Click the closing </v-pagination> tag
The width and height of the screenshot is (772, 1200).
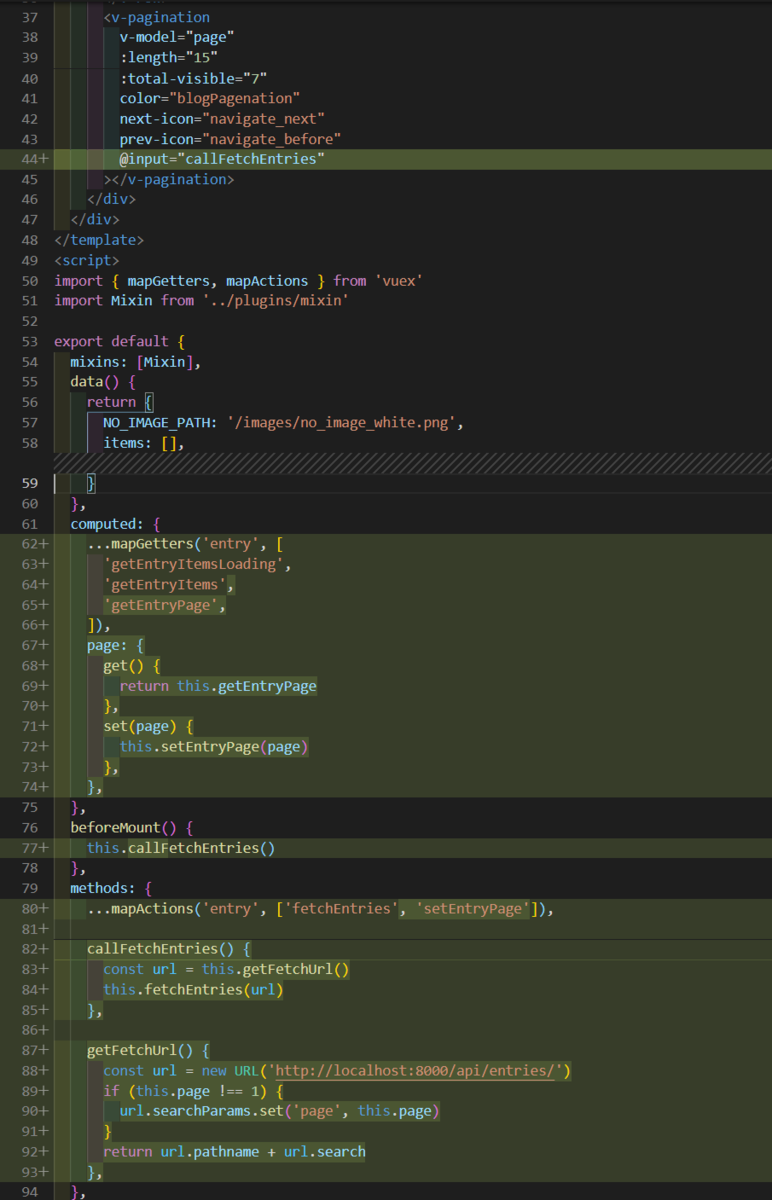169,180
